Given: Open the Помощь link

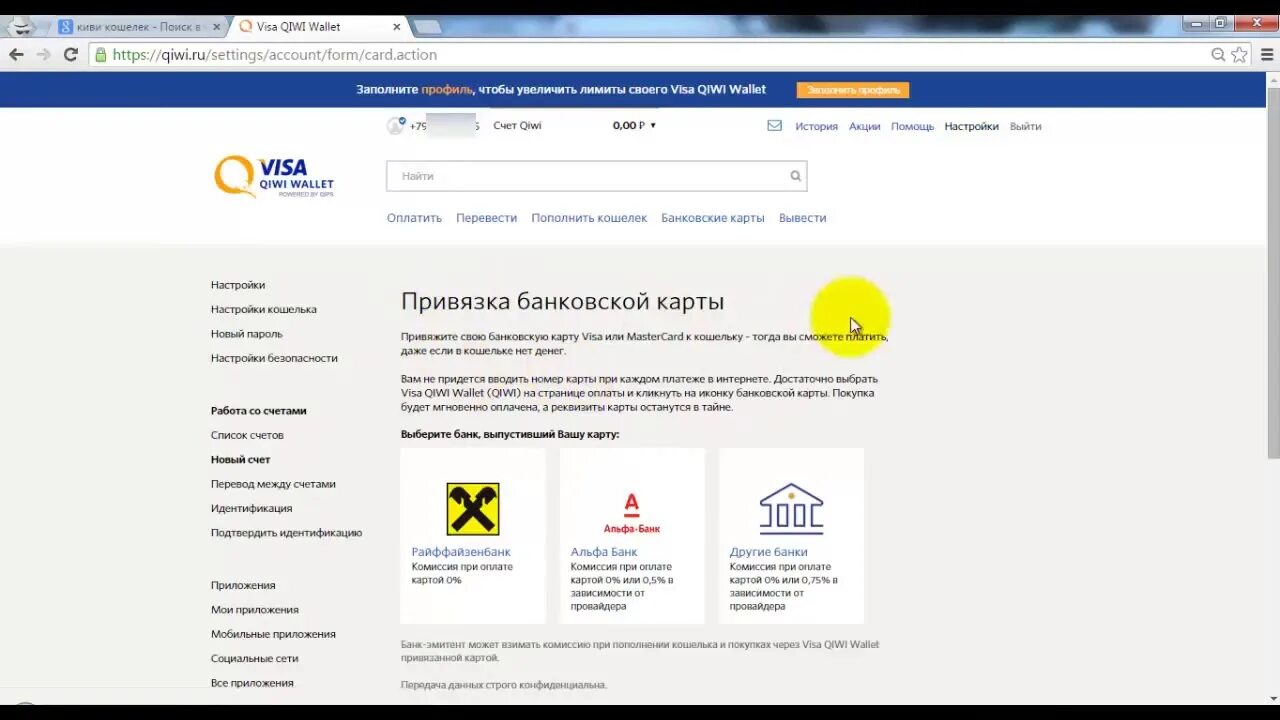Looking at the screenshot, I should (x=912, y=126).
